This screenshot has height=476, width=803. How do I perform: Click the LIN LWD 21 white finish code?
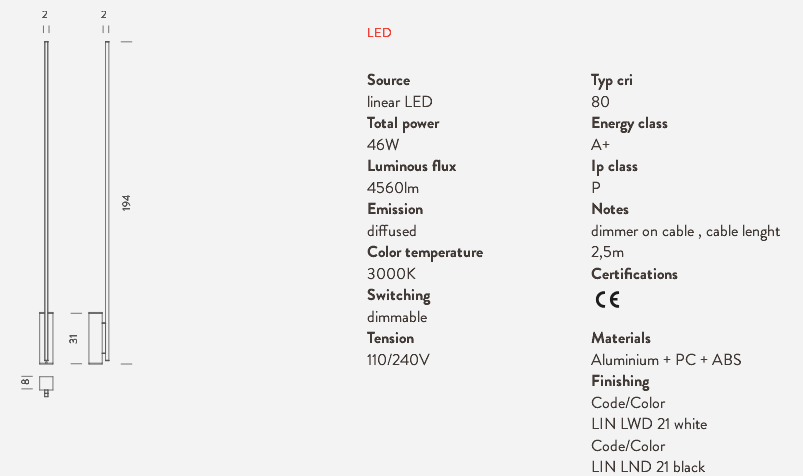coord(649,424)
